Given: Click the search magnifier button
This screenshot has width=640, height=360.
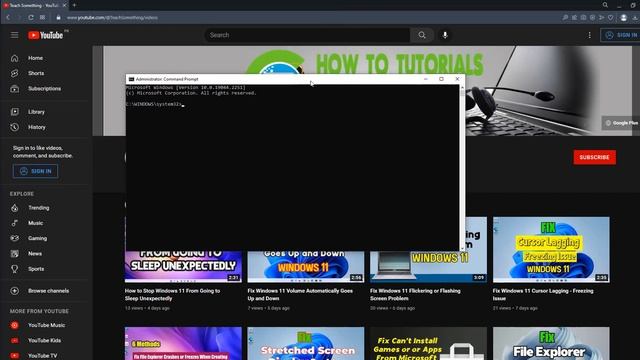Looking at the screenshot, I should click(x=422, y=35).
